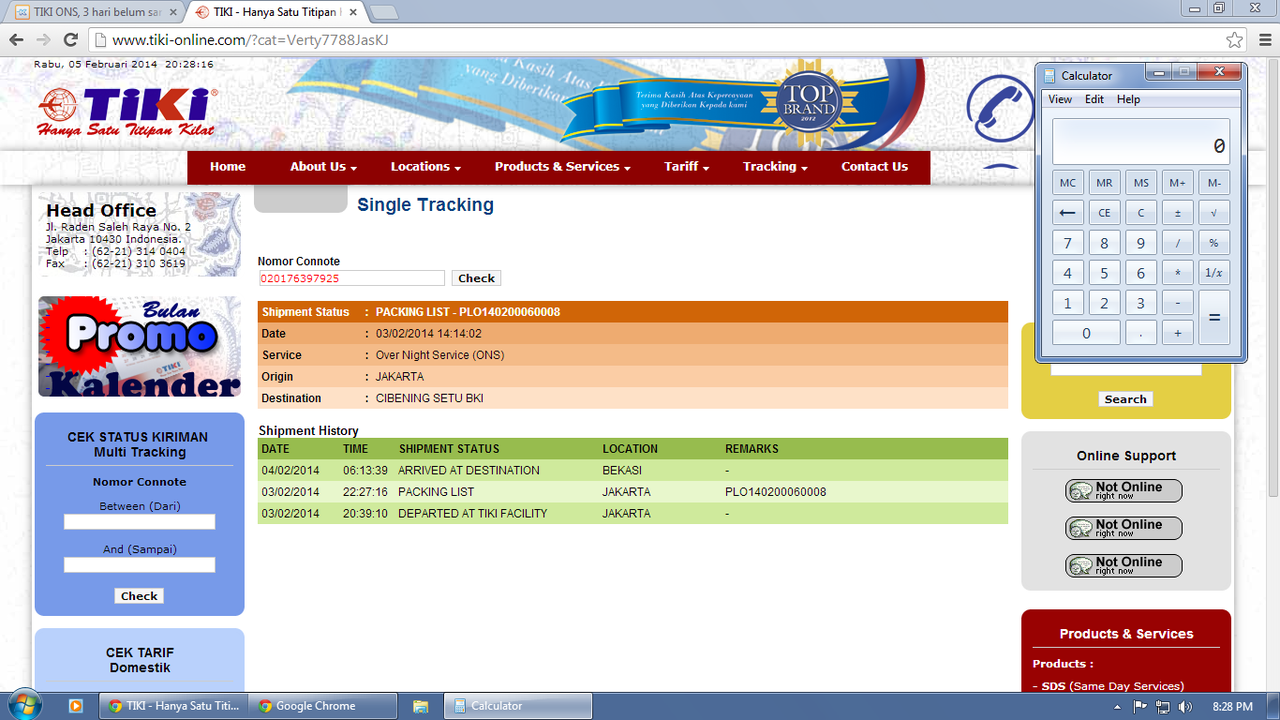Click the Nomor Connote input field
This screenshot has width=1280, height=720.
(x=351, y=278)
